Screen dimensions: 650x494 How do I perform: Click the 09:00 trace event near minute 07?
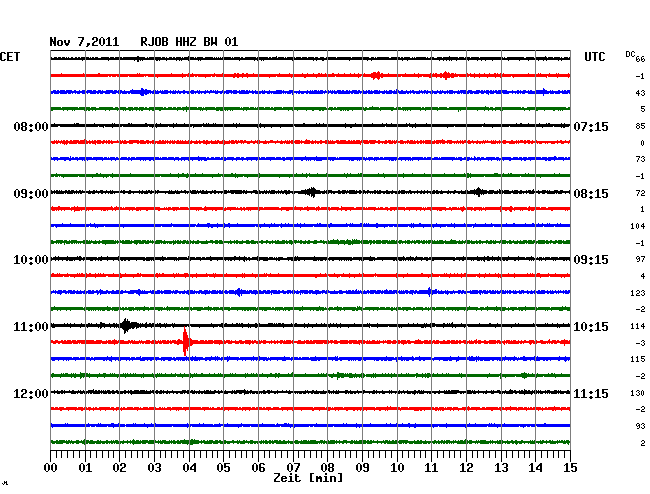point(311,192)
